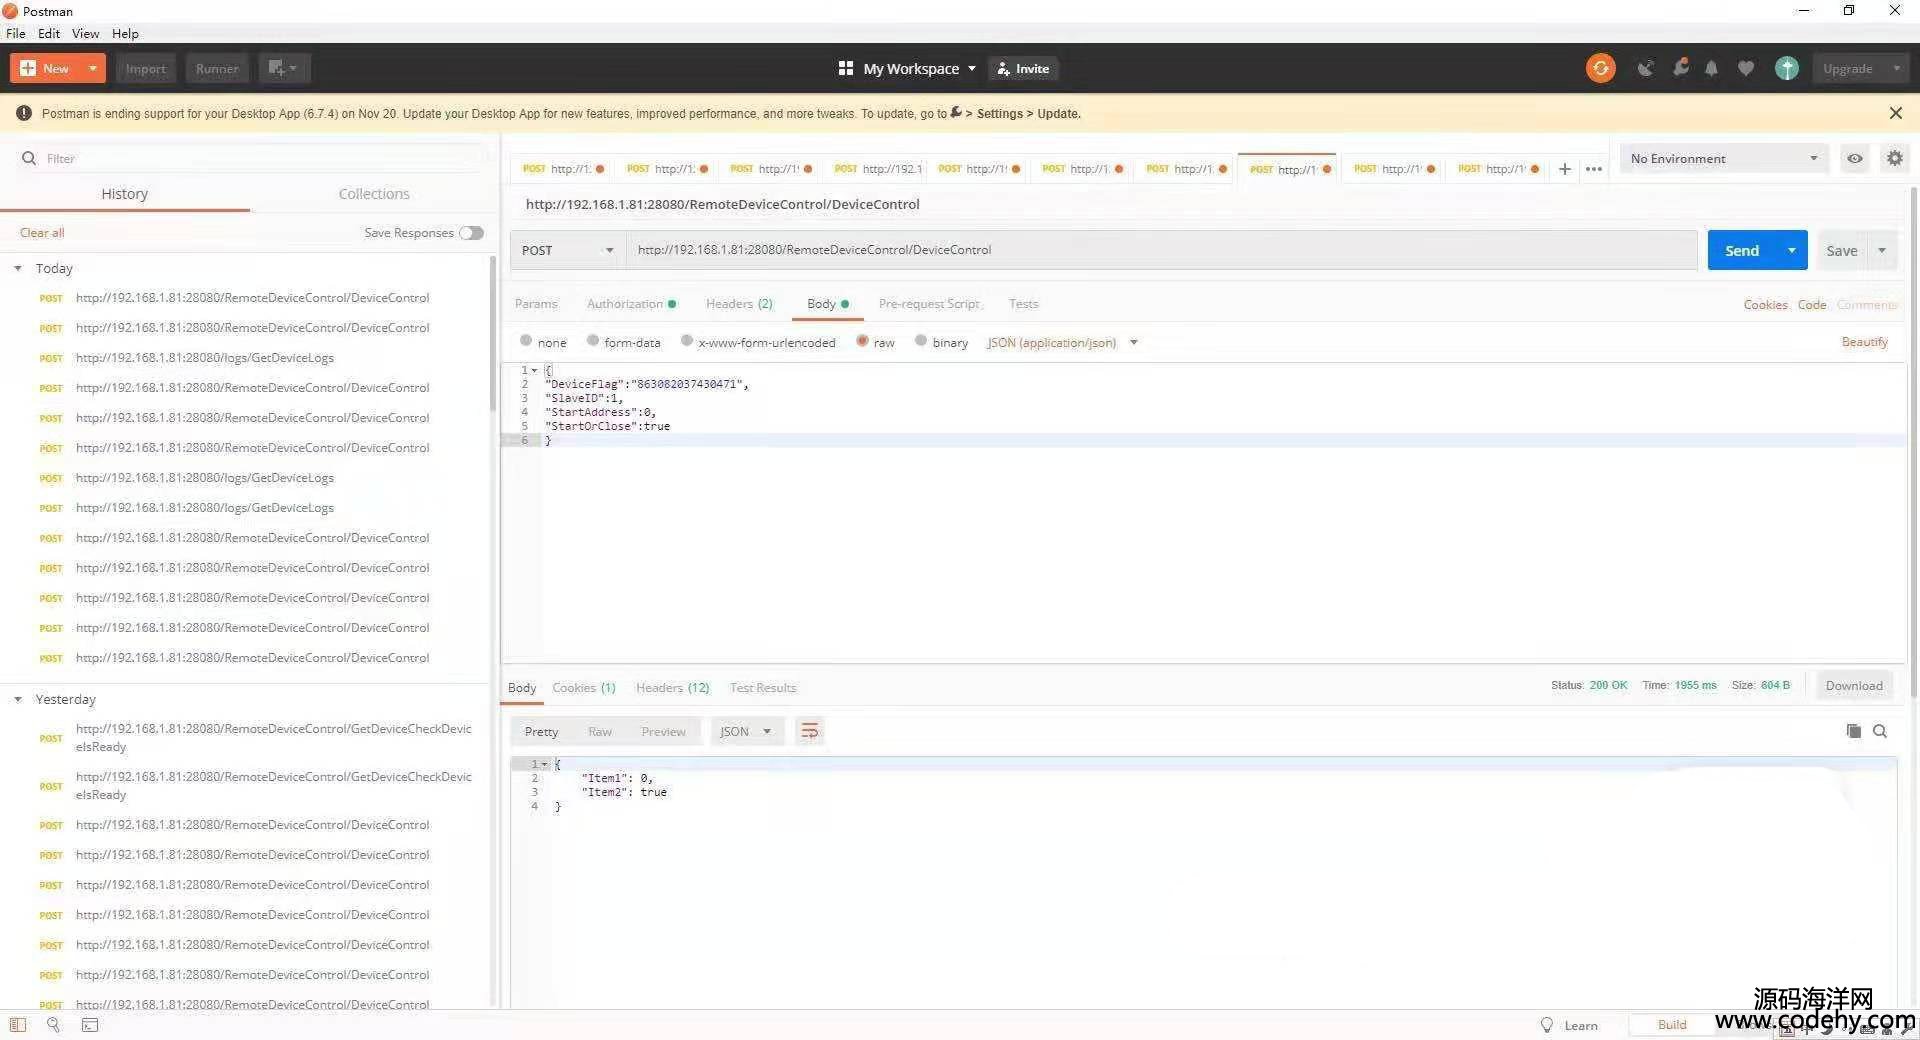Switch to Raw response view
This screenshot has width=1920, height=1040.
click(599, 731)
